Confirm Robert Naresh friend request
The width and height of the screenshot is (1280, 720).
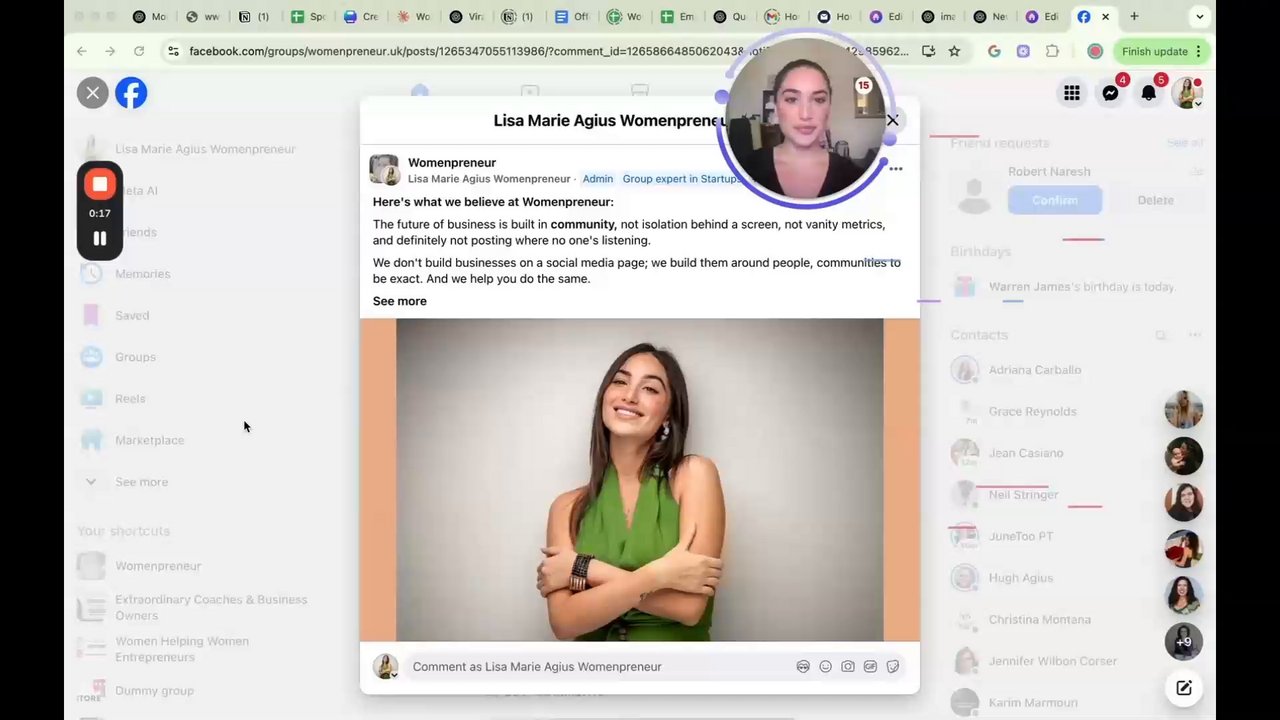1055,200
